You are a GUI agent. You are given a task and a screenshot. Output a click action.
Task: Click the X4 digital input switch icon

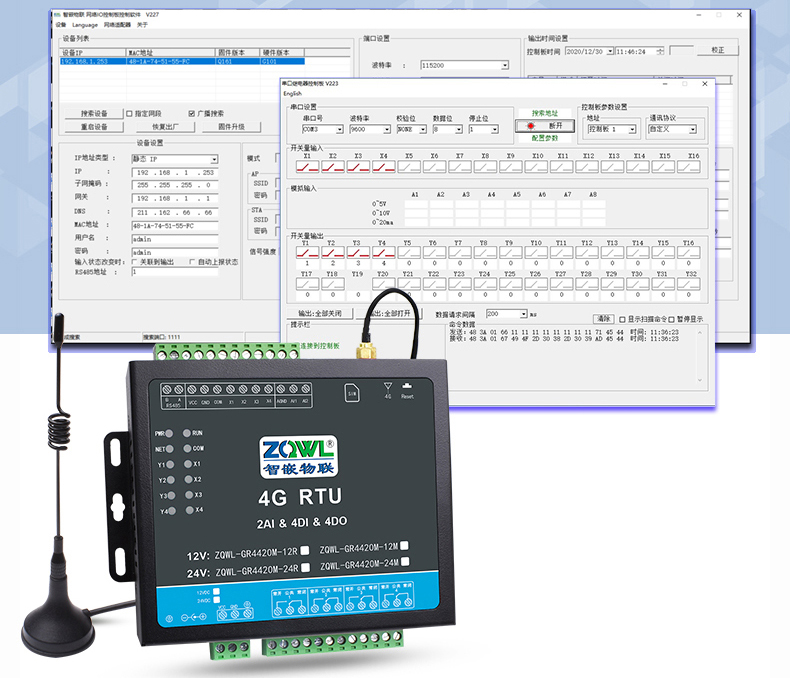tap(382, 167)
